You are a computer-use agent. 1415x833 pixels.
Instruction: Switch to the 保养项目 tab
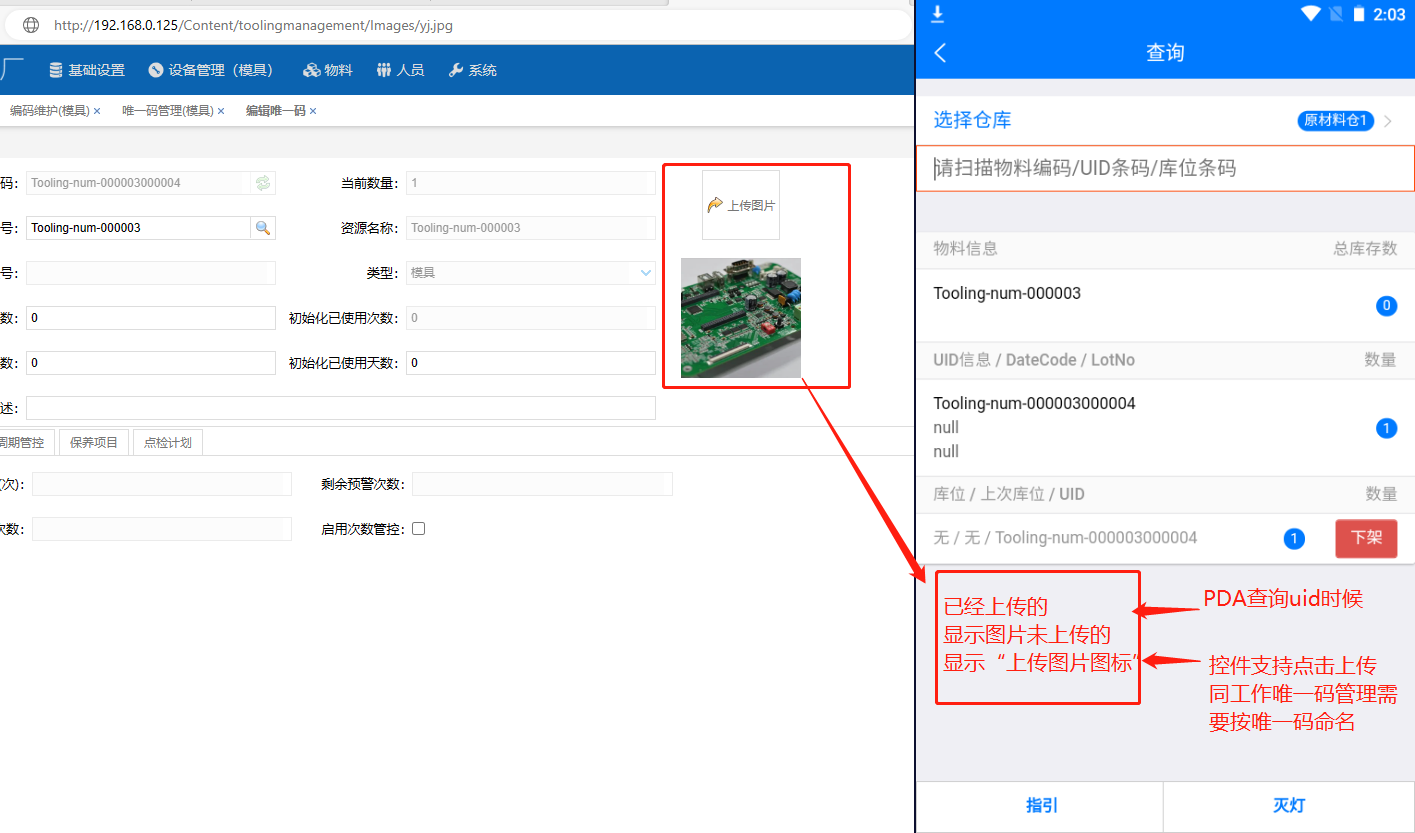94,442
